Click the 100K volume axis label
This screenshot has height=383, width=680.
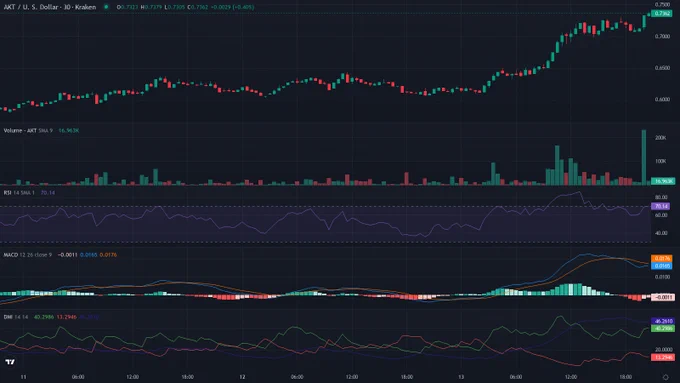(x=660, y=161)
